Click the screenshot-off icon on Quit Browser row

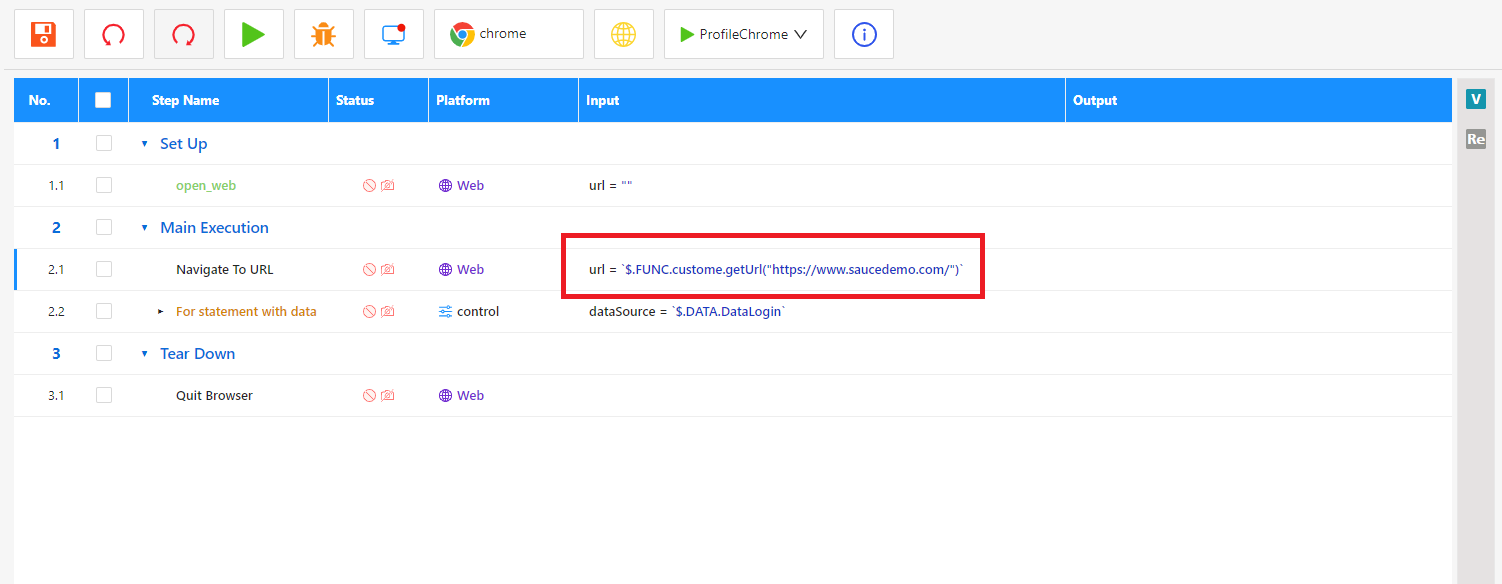(x=388, y=396)
